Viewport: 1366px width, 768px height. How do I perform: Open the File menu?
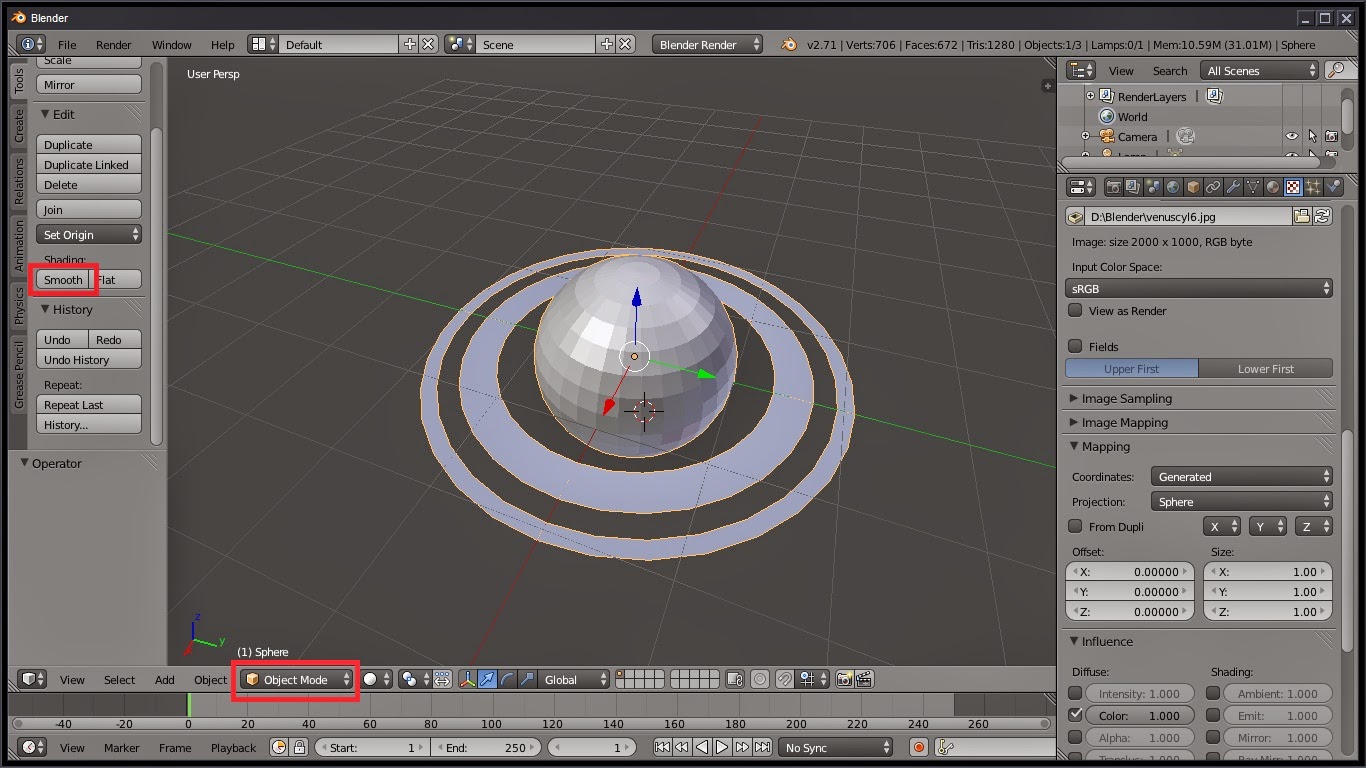[67, 44]
